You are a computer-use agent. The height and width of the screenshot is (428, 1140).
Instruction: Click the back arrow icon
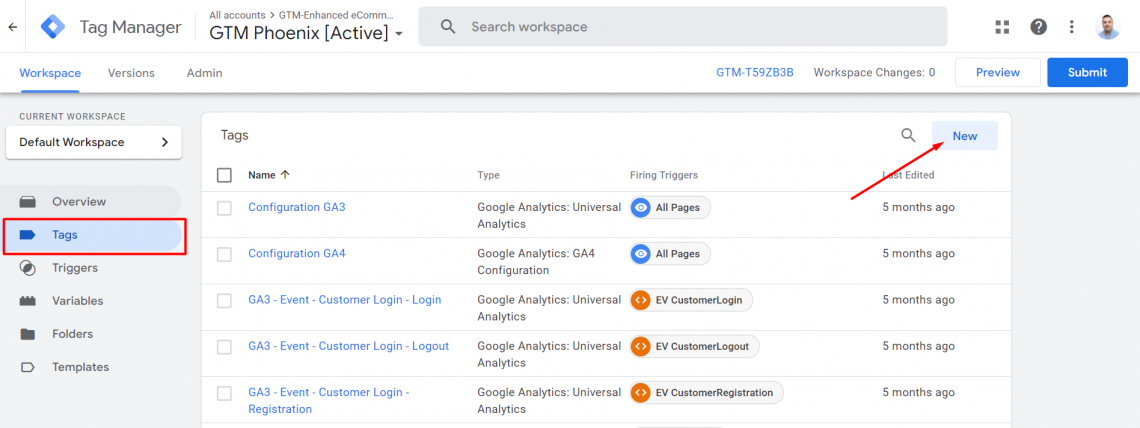click(12, 27)
